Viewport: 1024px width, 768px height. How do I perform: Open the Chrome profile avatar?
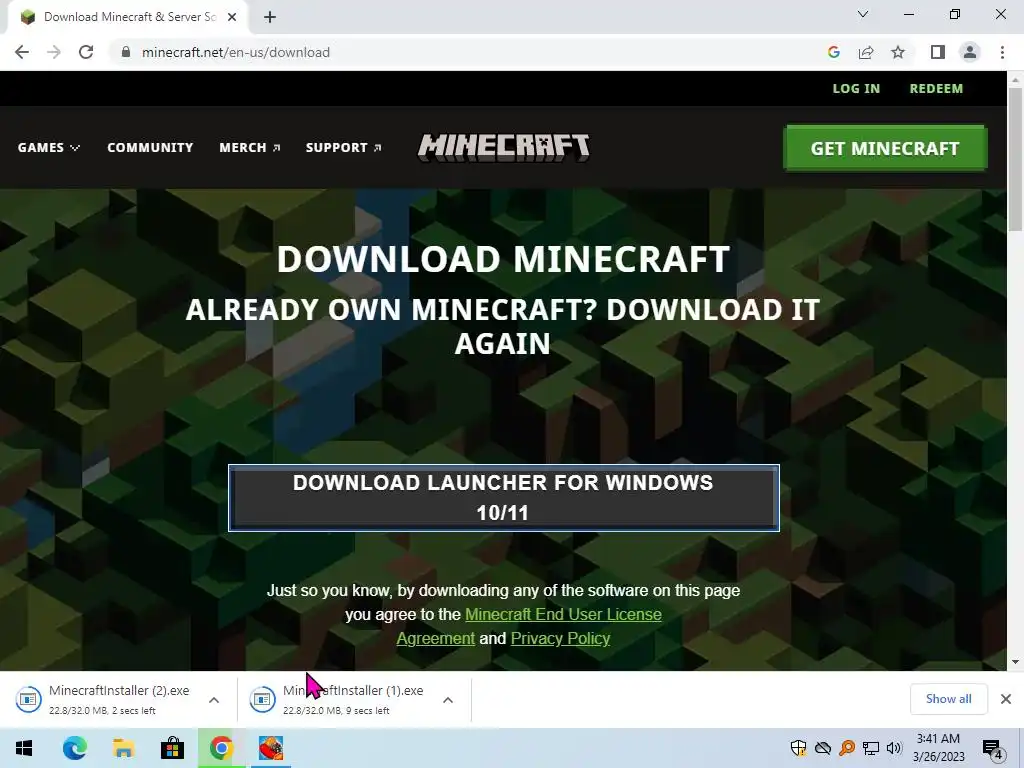(x=970, y=52)
